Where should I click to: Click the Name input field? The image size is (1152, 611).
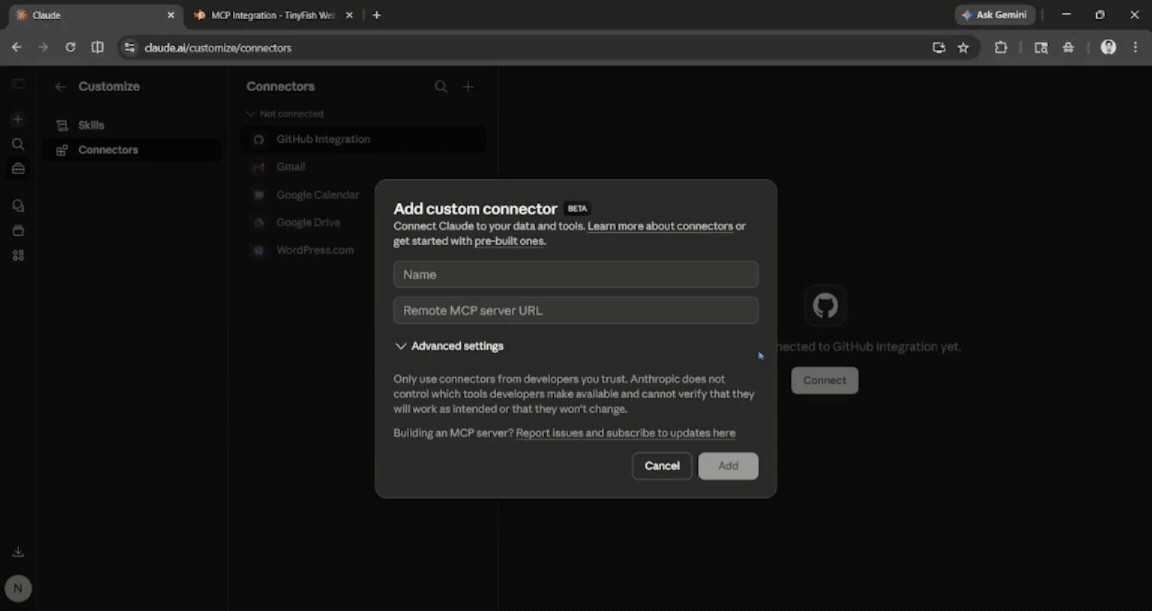point(575,274)
